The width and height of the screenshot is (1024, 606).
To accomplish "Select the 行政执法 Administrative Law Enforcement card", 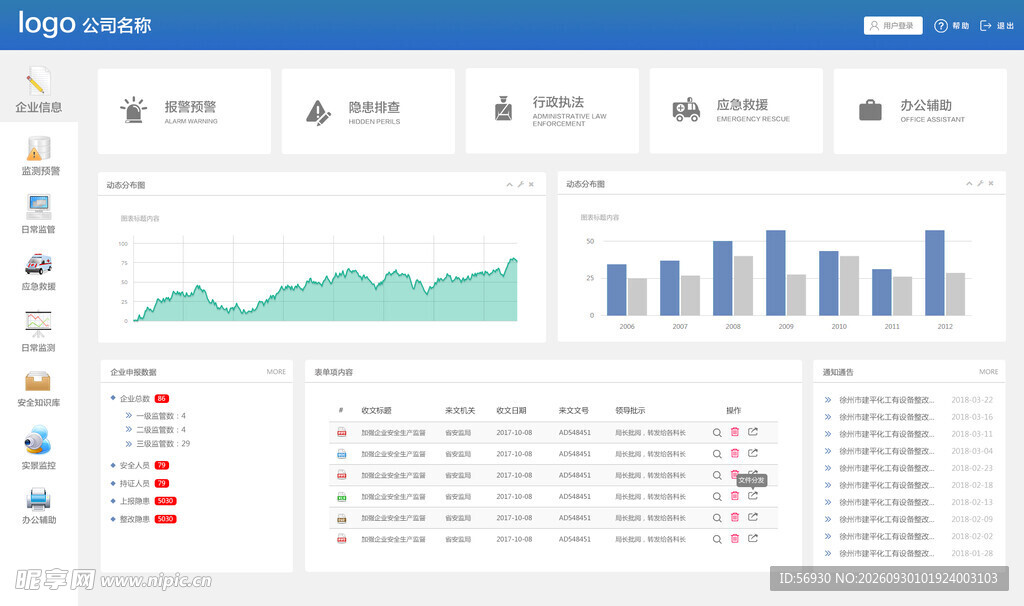I will (552, 111).
